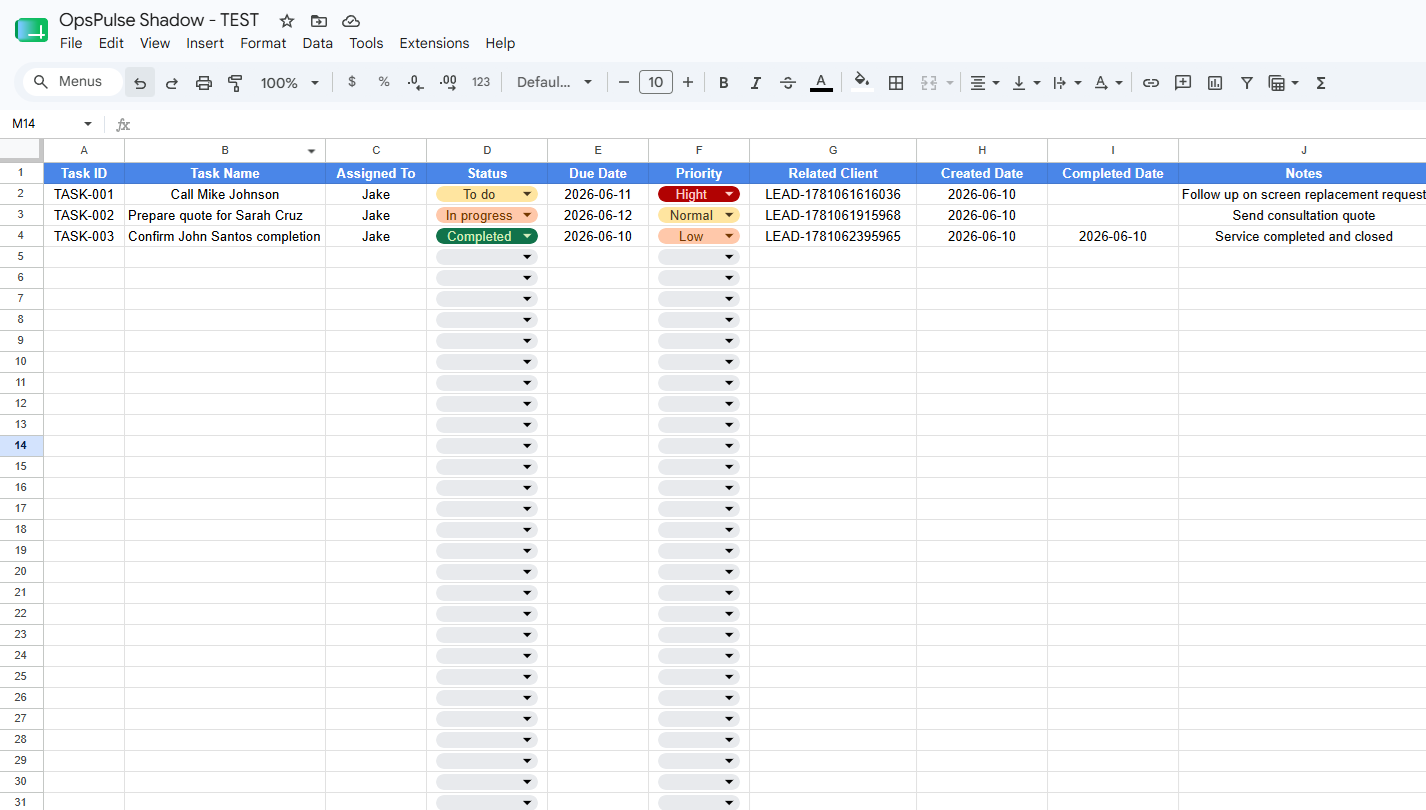Screen dimensions: 1426x810
Task: Increase decimal places icon
Action: (448, 82)
